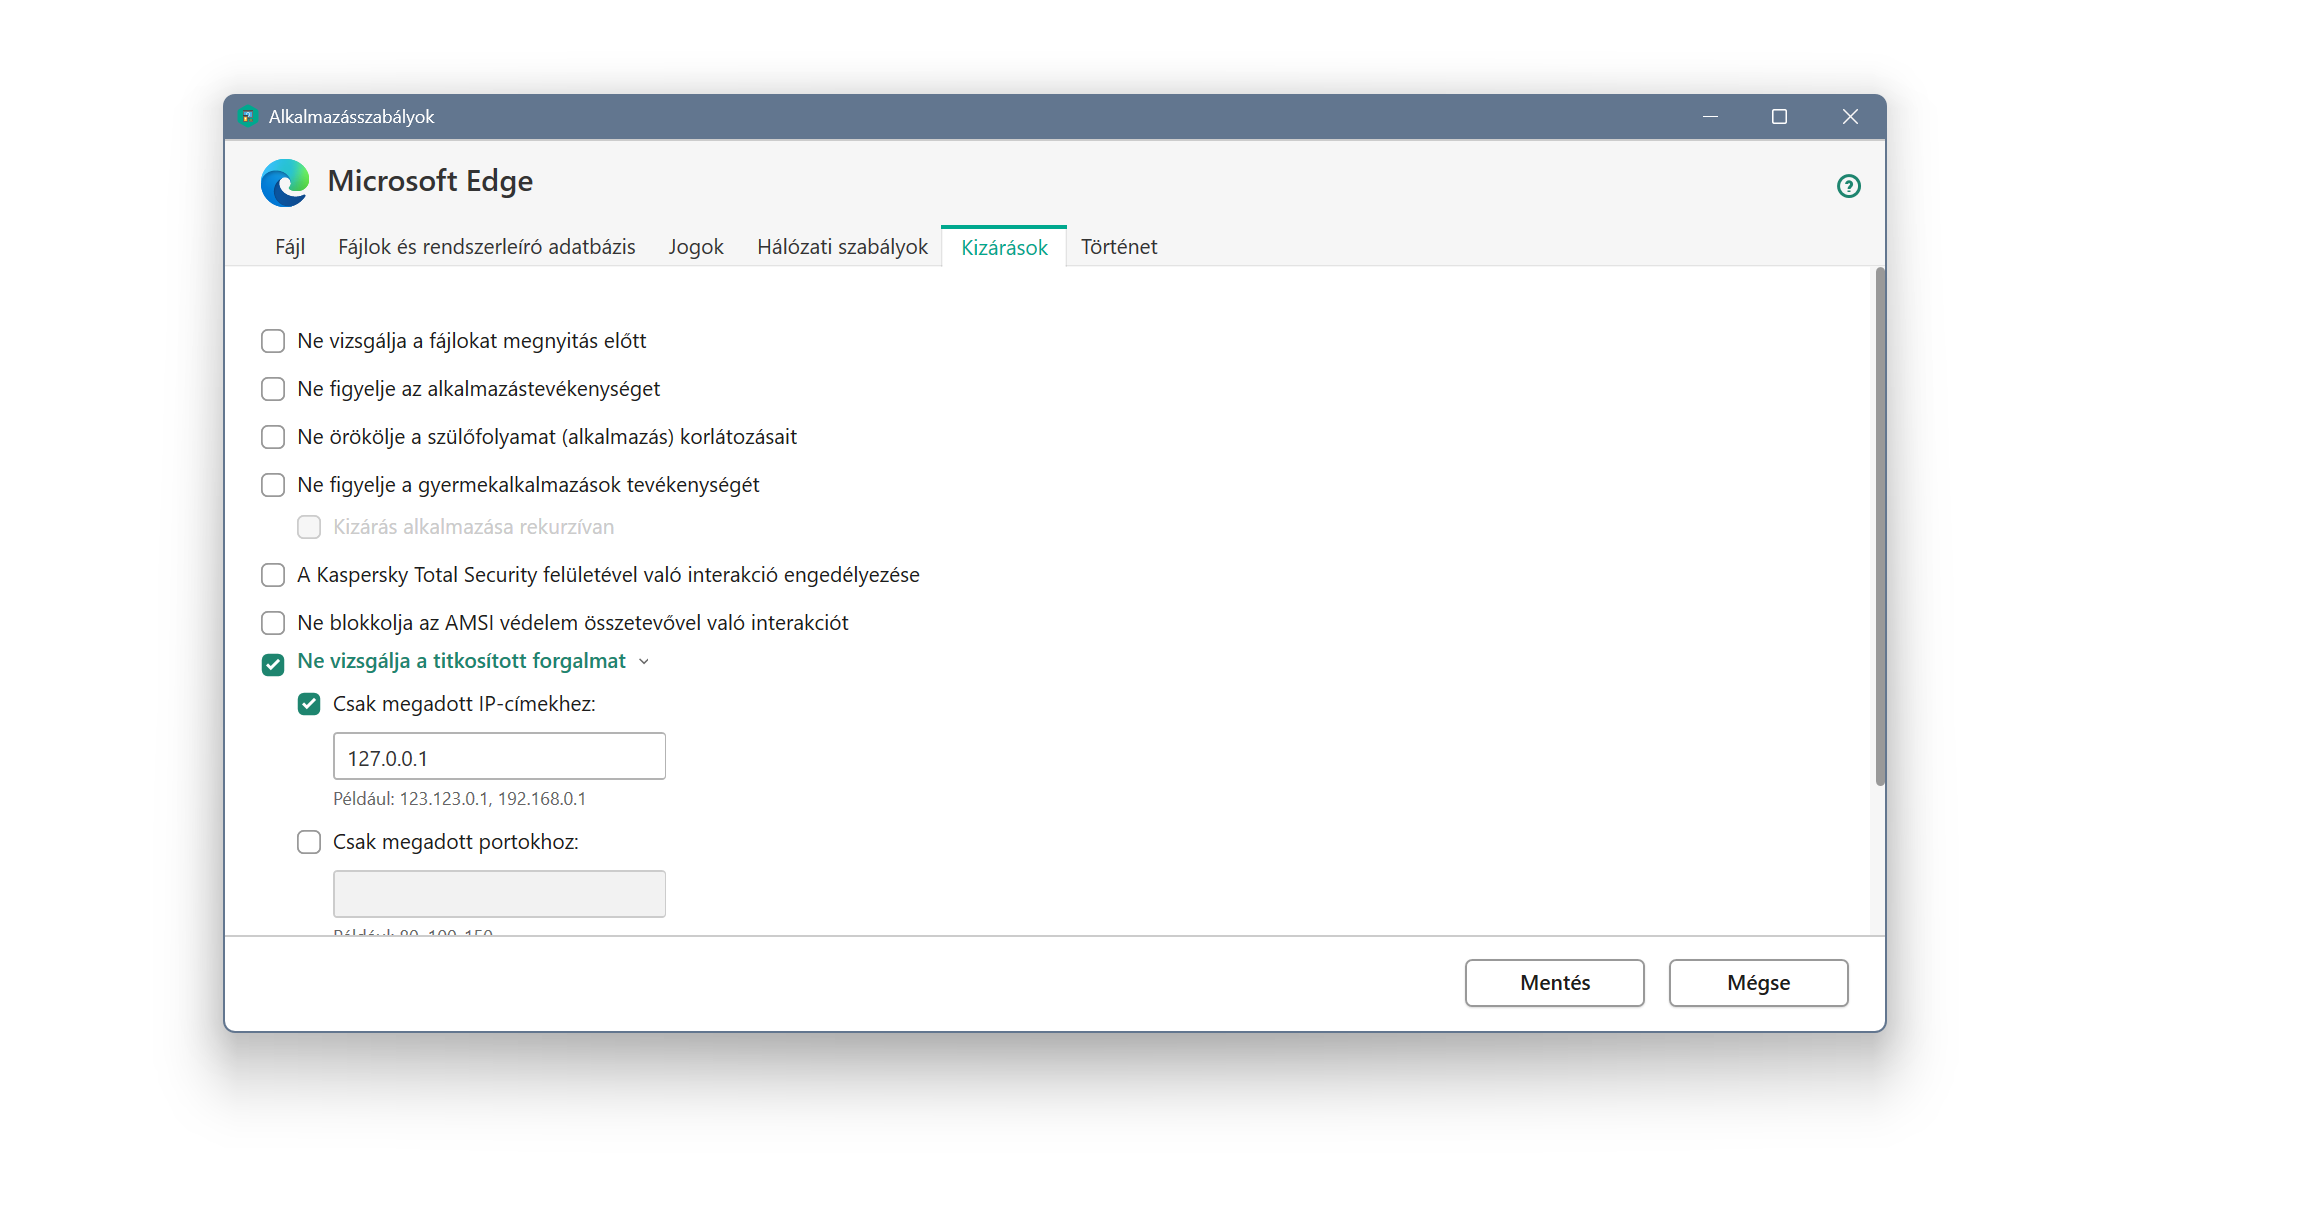2313x1207 pixels.
Task: Save changes with the Mentés button
Action: (1554, 983)
